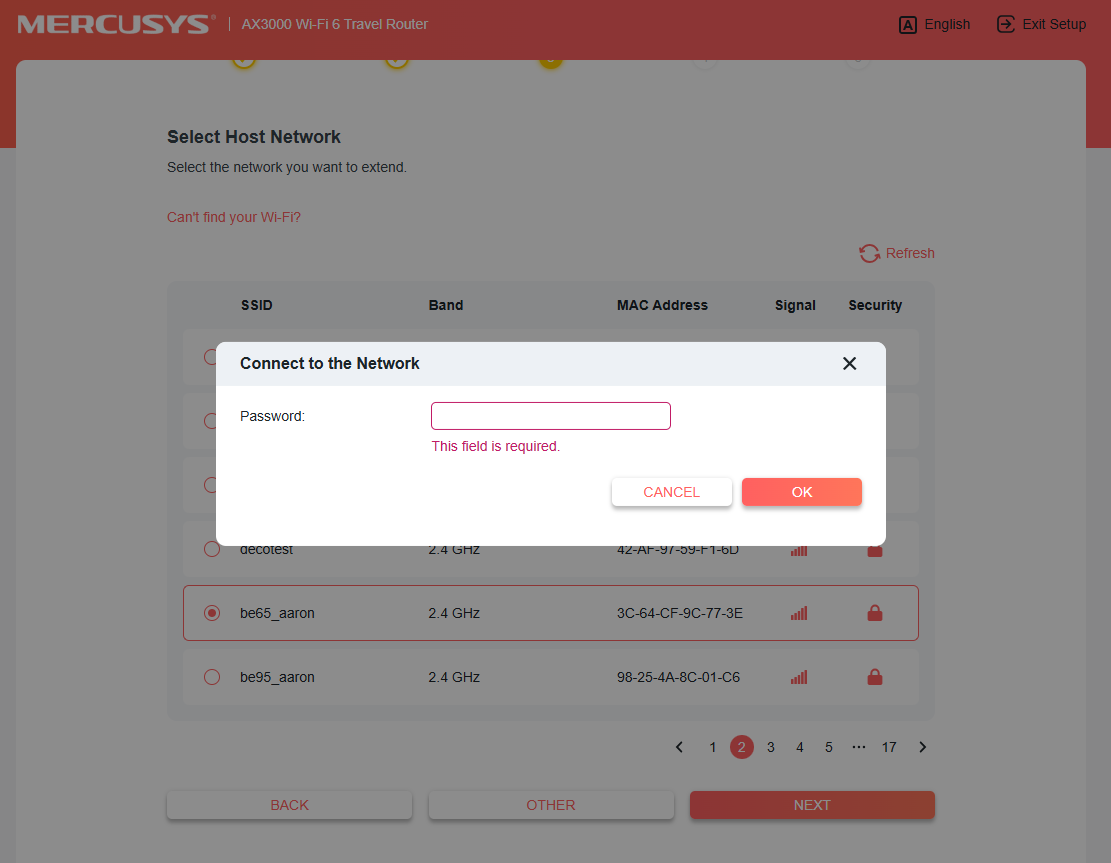The width and height of the screenshot is (1111, 863).
Task: Click the language icon beside English
Action: point(908,25)
